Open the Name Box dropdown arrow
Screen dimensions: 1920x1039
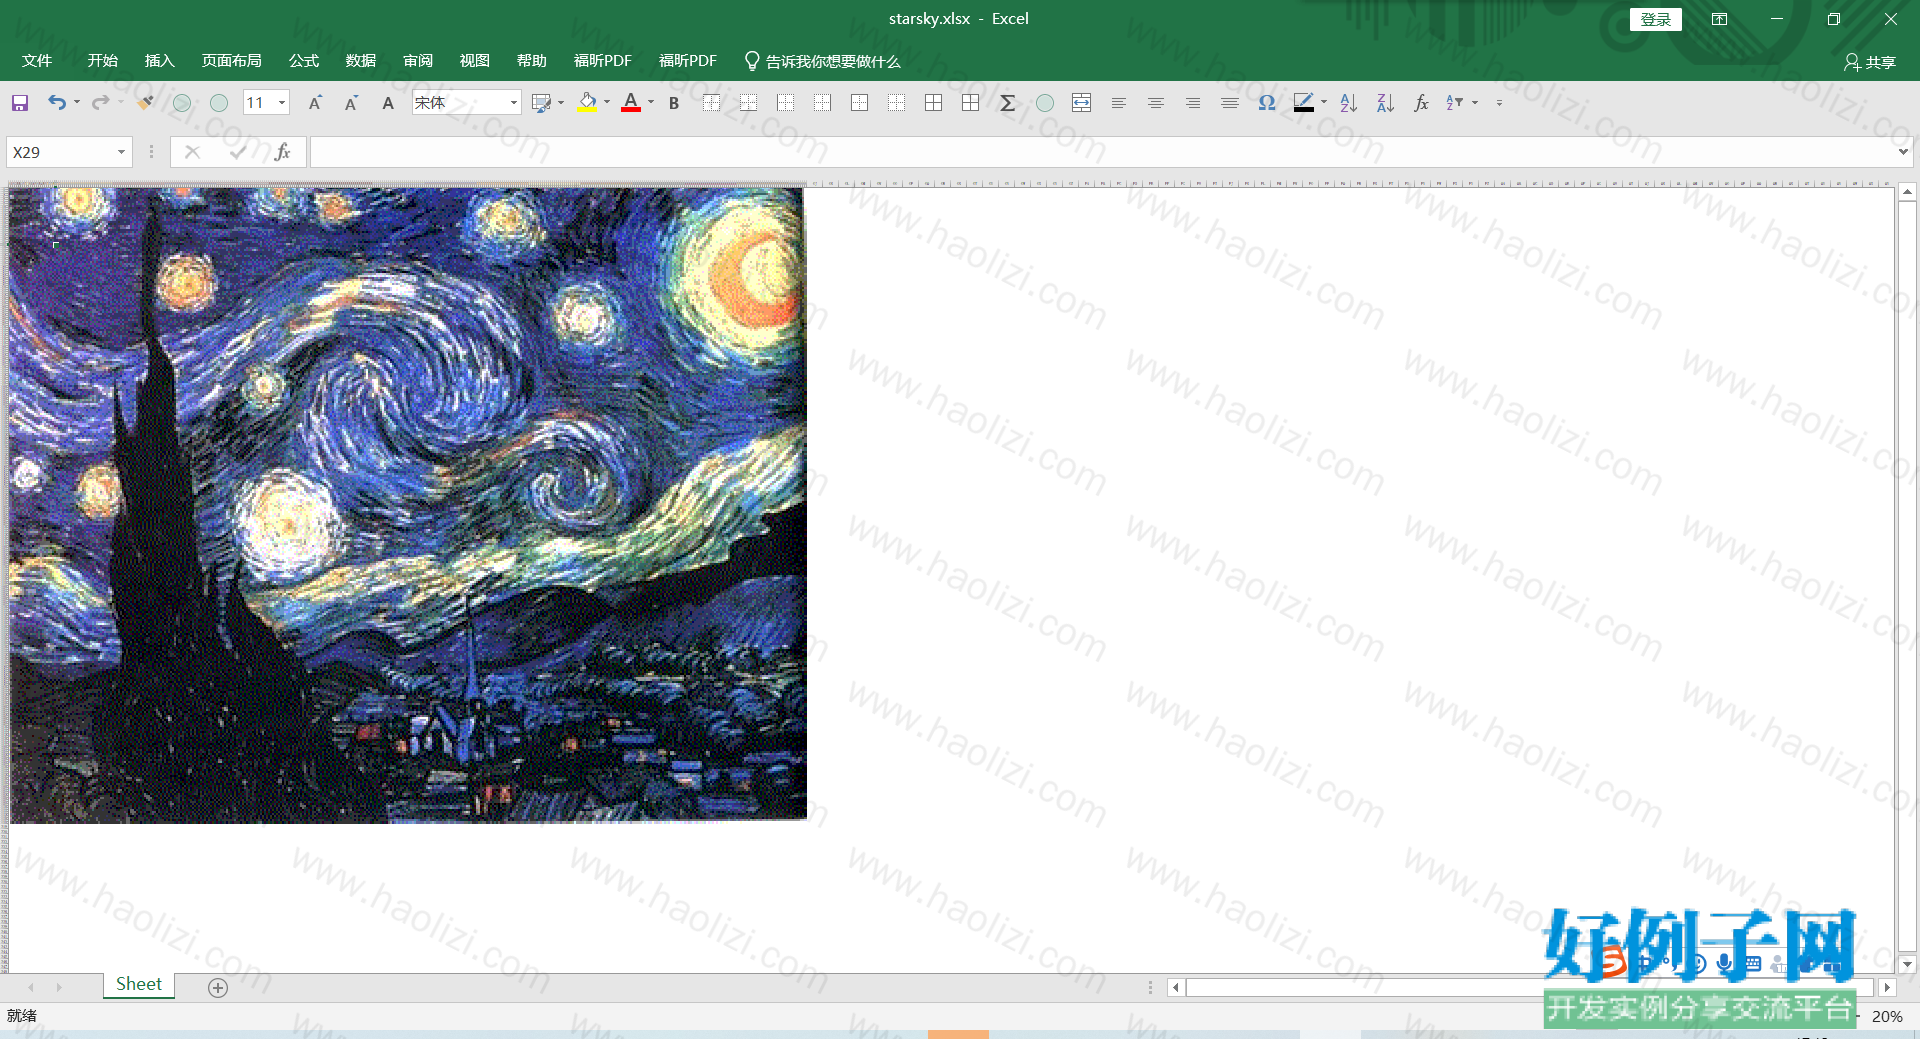[121, 152]
